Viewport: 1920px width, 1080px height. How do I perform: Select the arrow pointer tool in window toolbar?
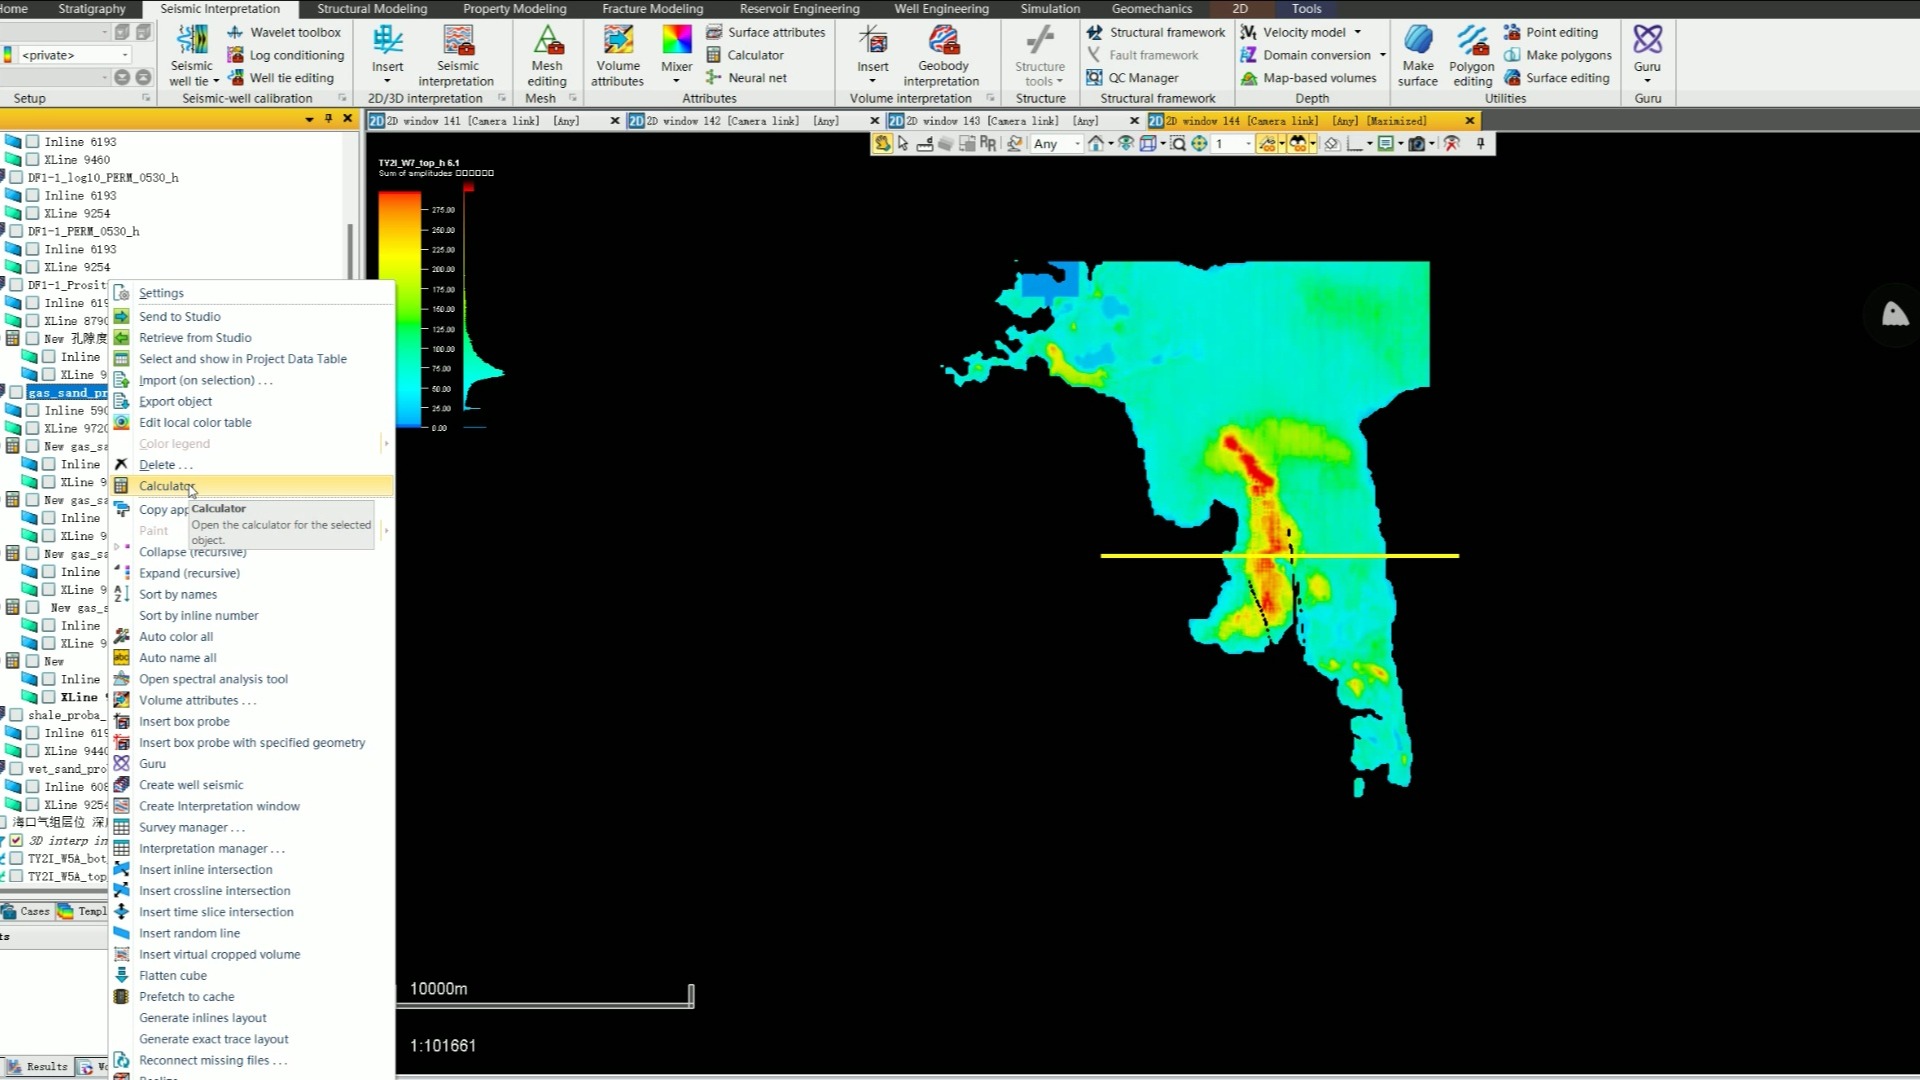[x=903, y=144]
